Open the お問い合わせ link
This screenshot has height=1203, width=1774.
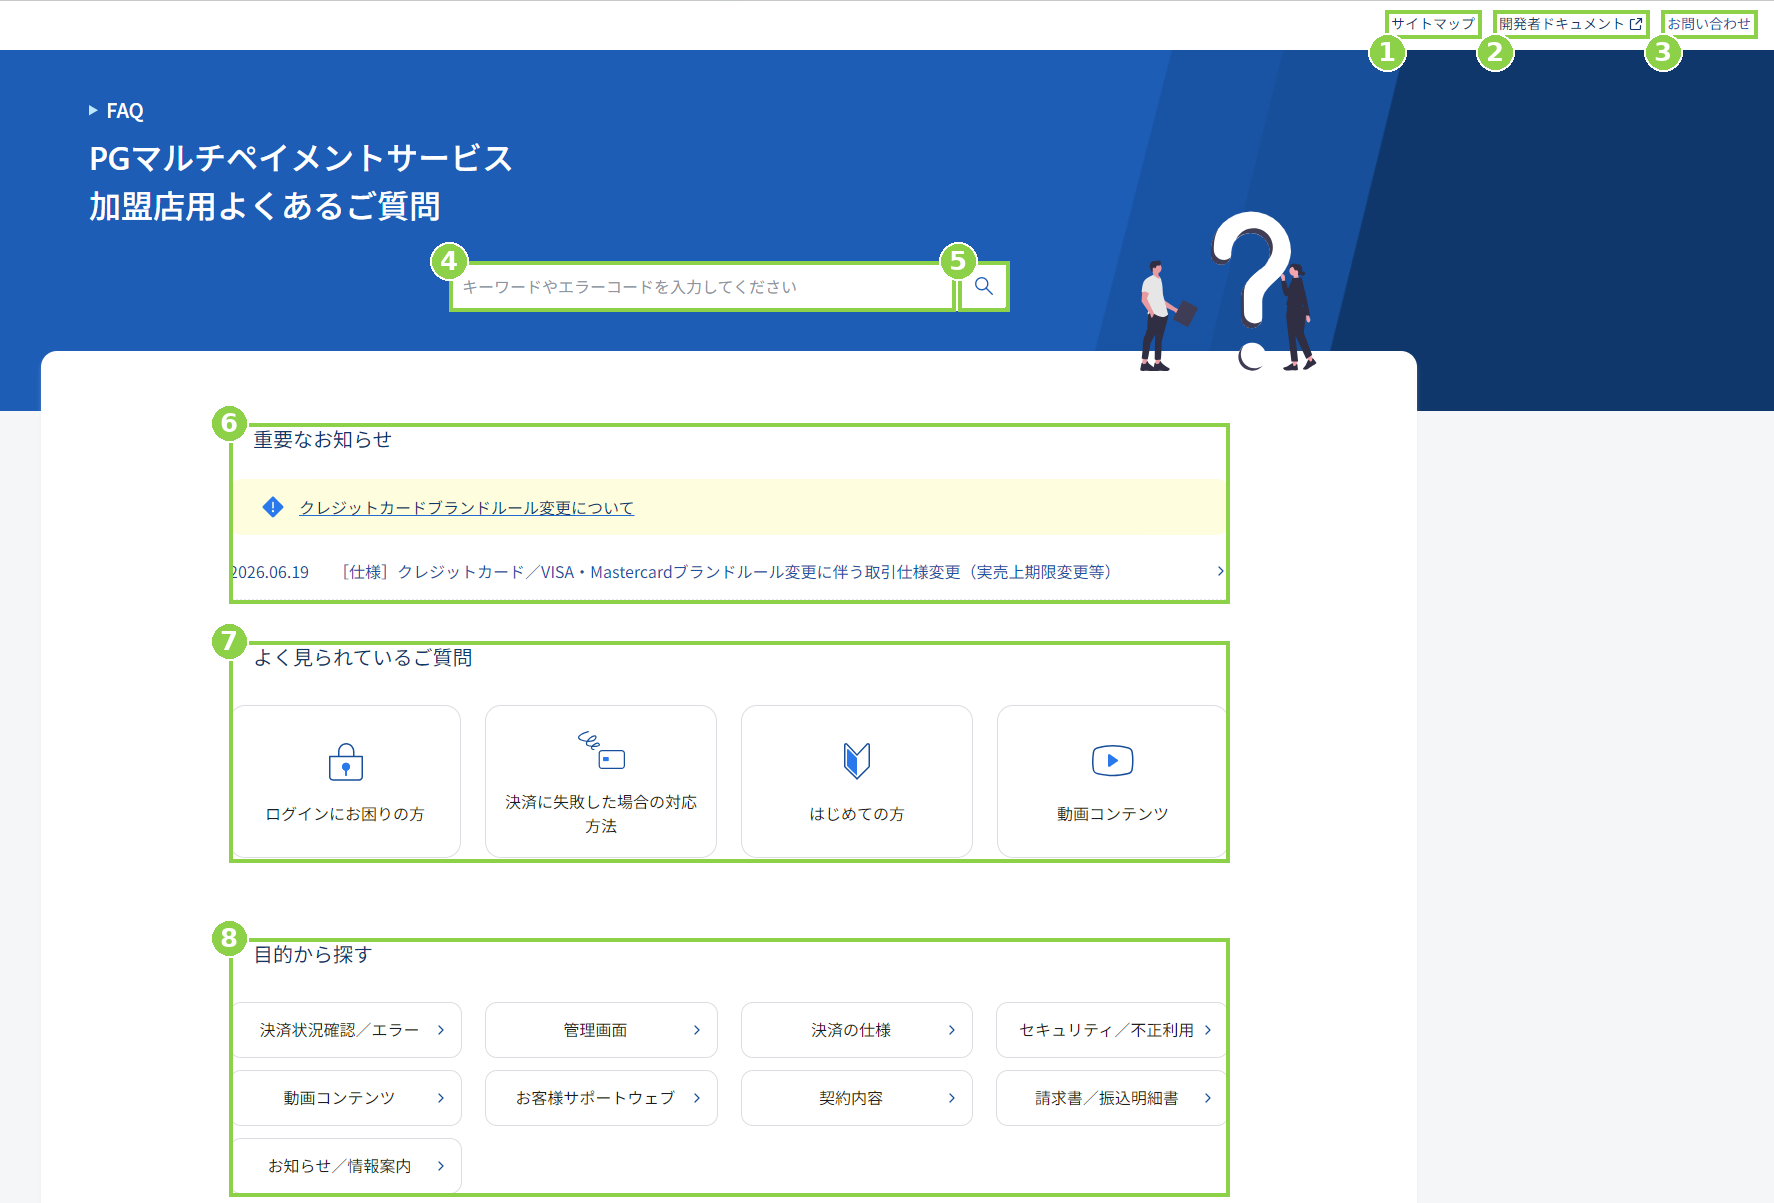(x=1709, y=24)
